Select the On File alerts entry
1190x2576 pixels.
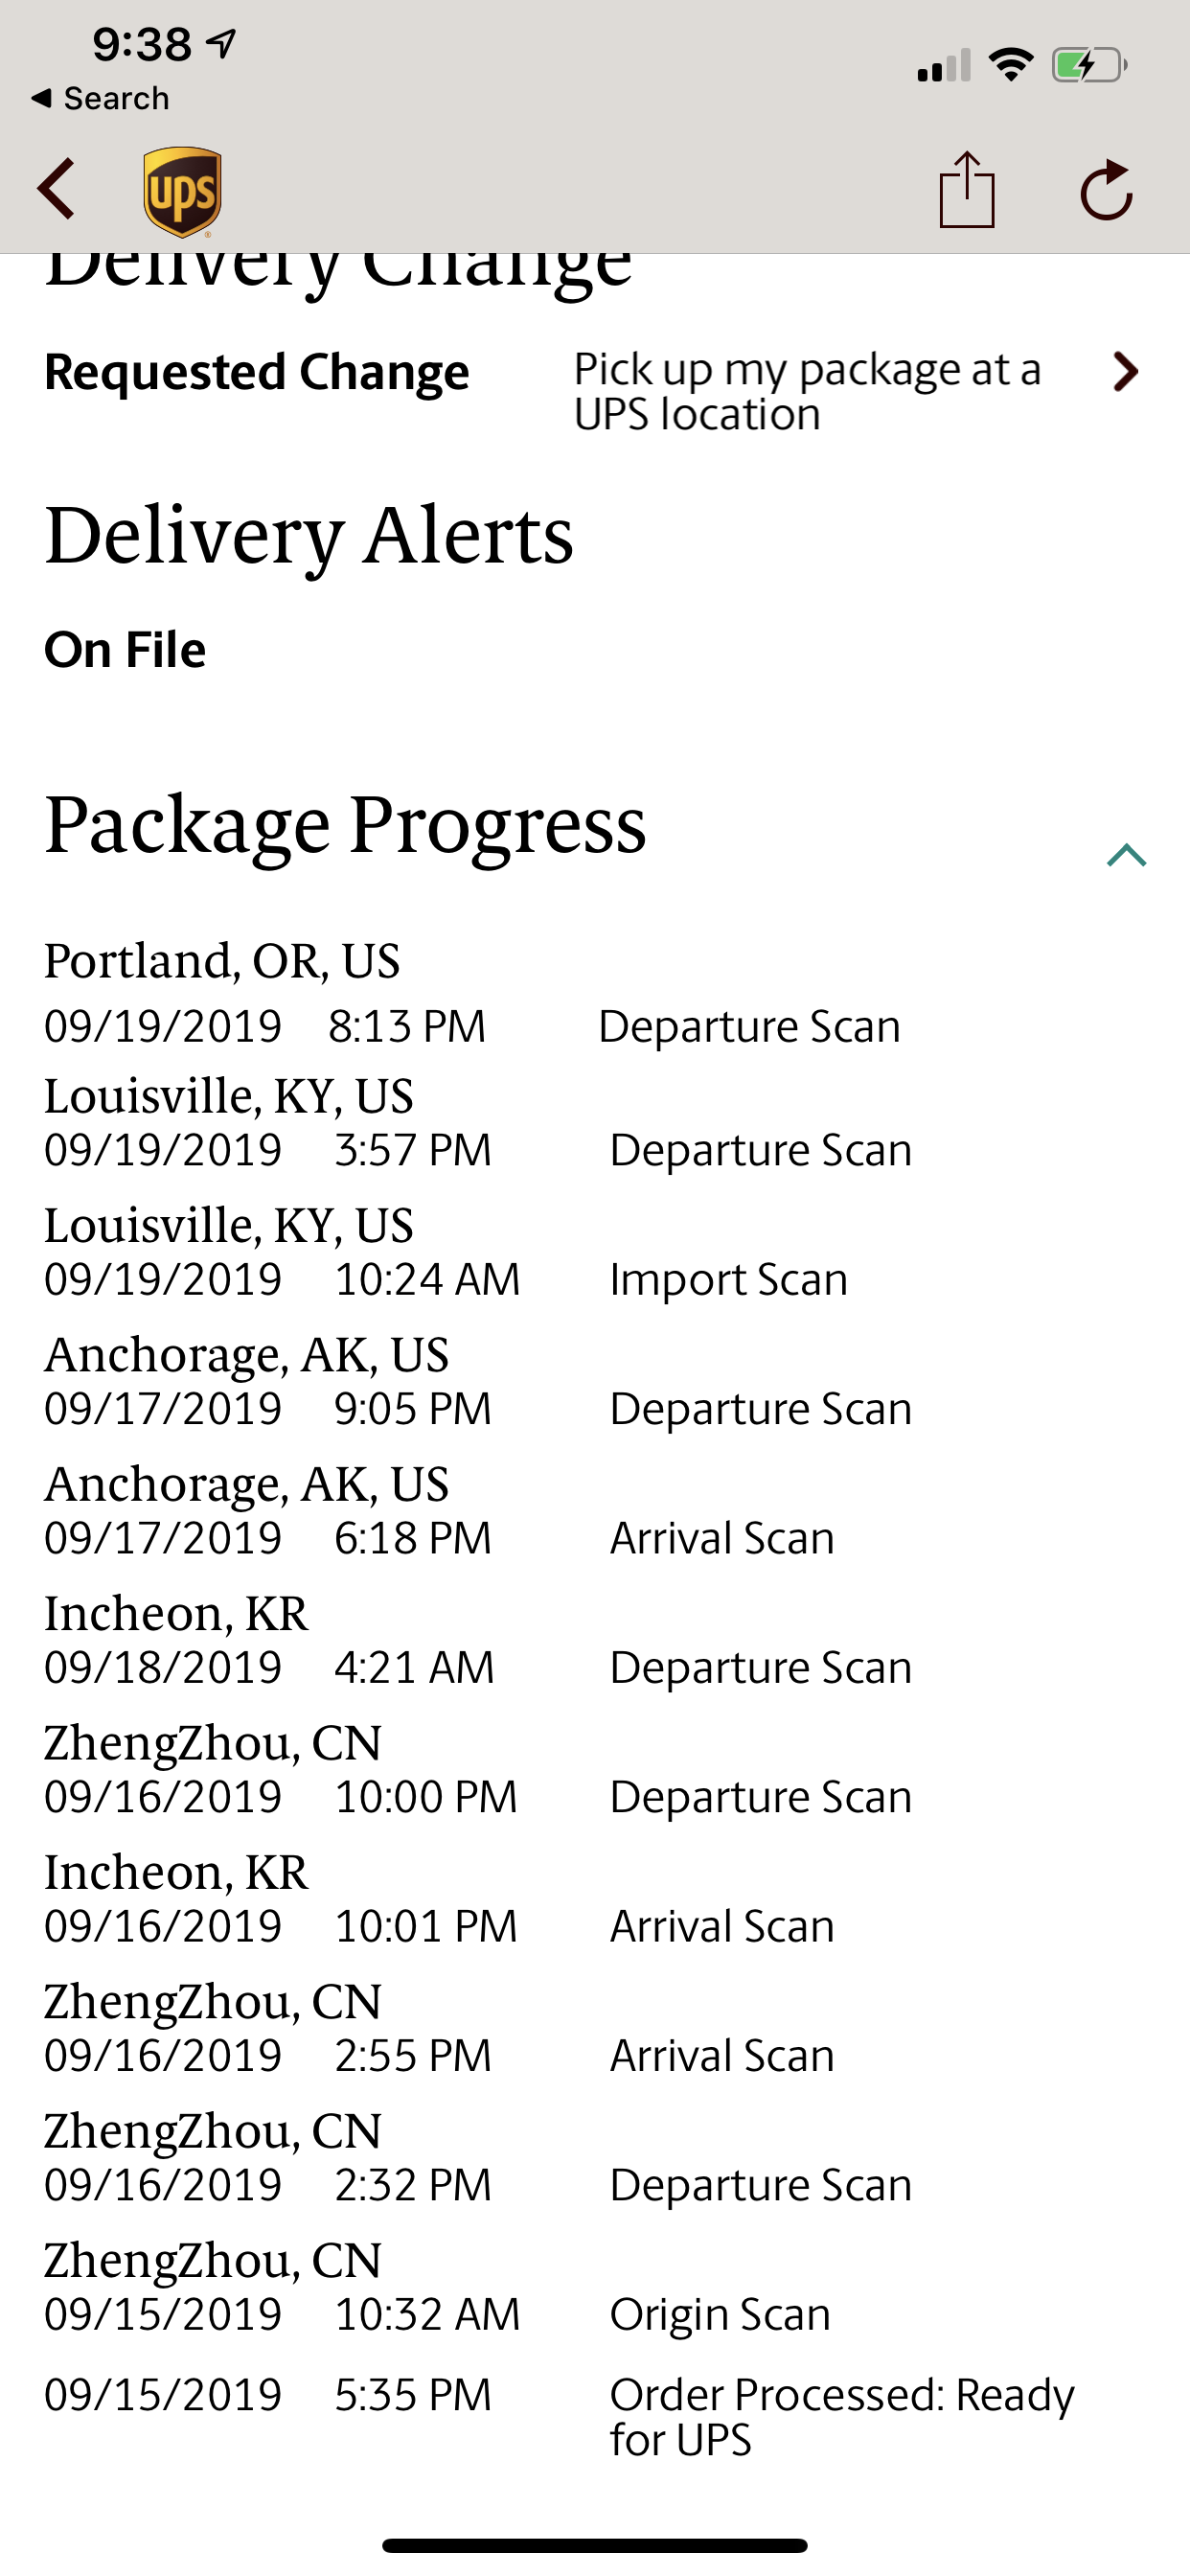coord(125,650)
